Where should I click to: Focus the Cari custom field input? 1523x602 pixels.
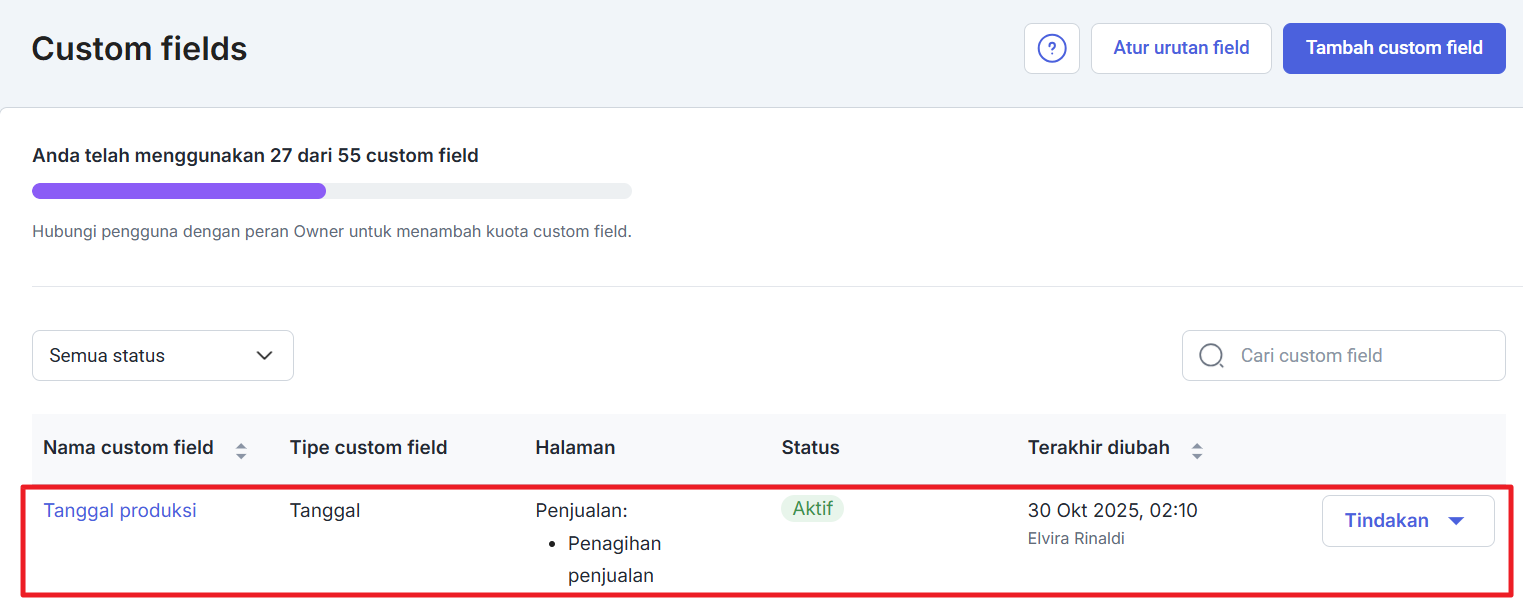(1360, 356)
